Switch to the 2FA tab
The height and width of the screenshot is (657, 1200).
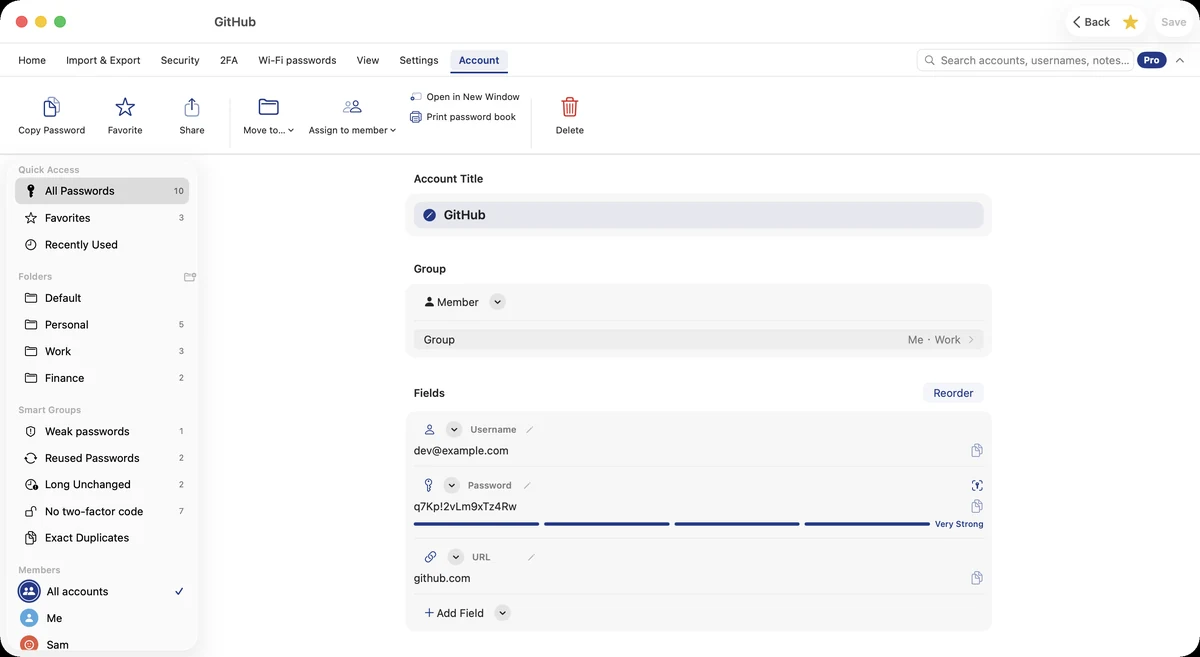pos(229,60)
